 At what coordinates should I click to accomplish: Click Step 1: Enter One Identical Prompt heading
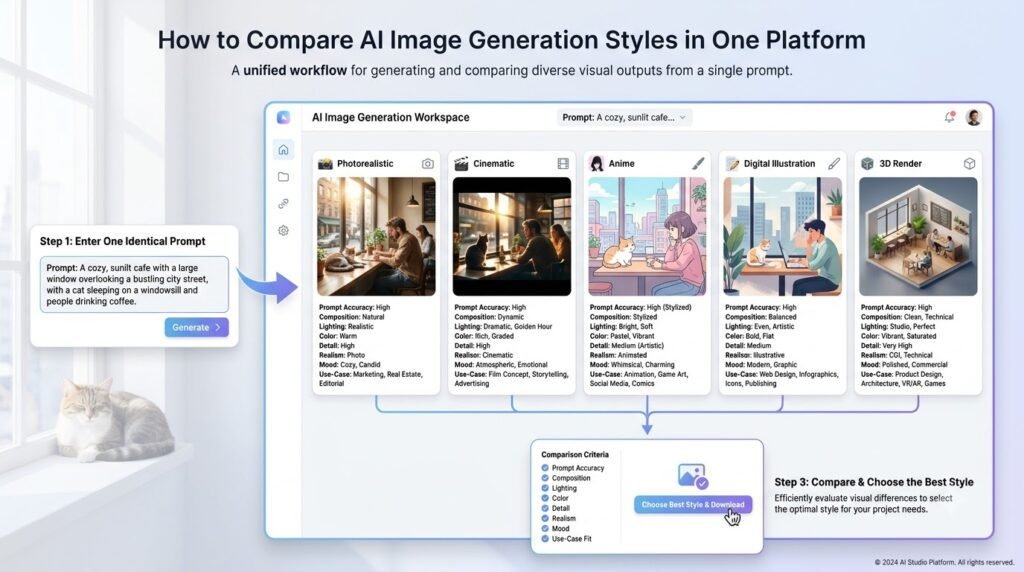123,241
